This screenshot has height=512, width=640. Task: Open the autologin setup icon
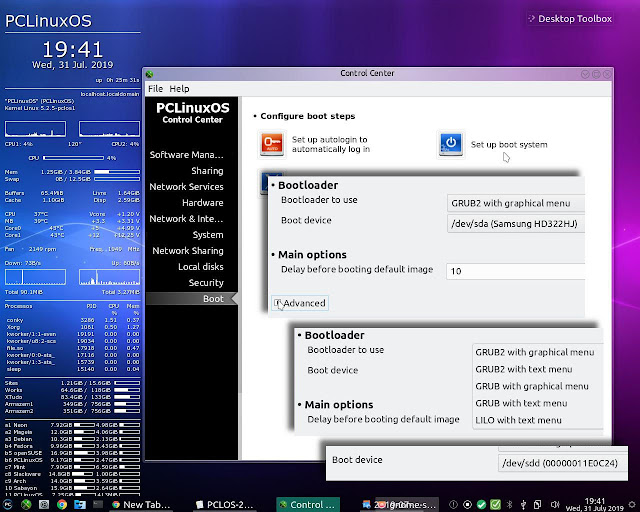[272, 144]
